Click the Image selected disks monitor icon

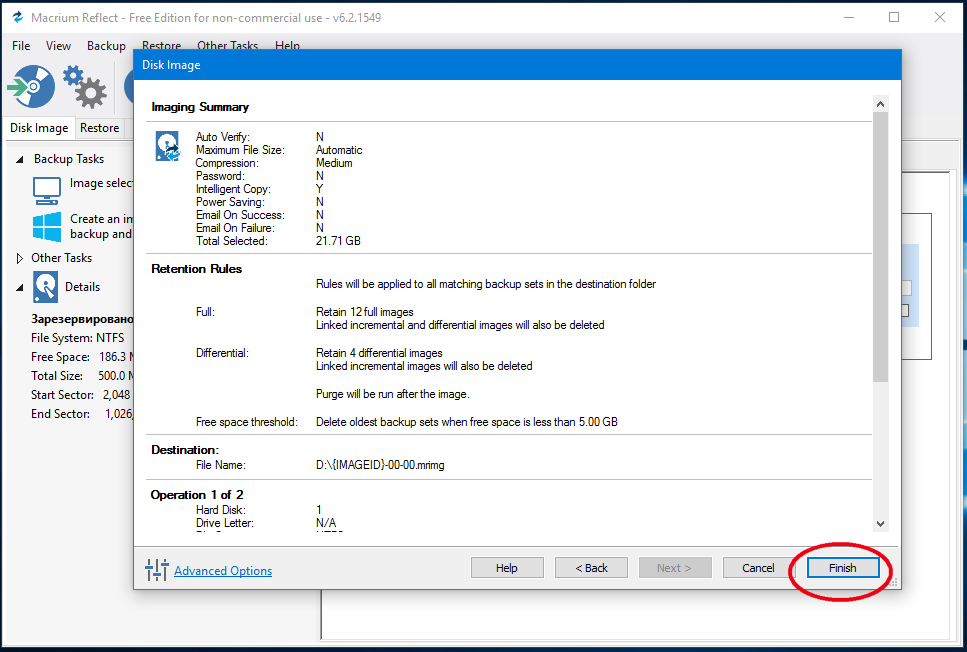point(47,191)
